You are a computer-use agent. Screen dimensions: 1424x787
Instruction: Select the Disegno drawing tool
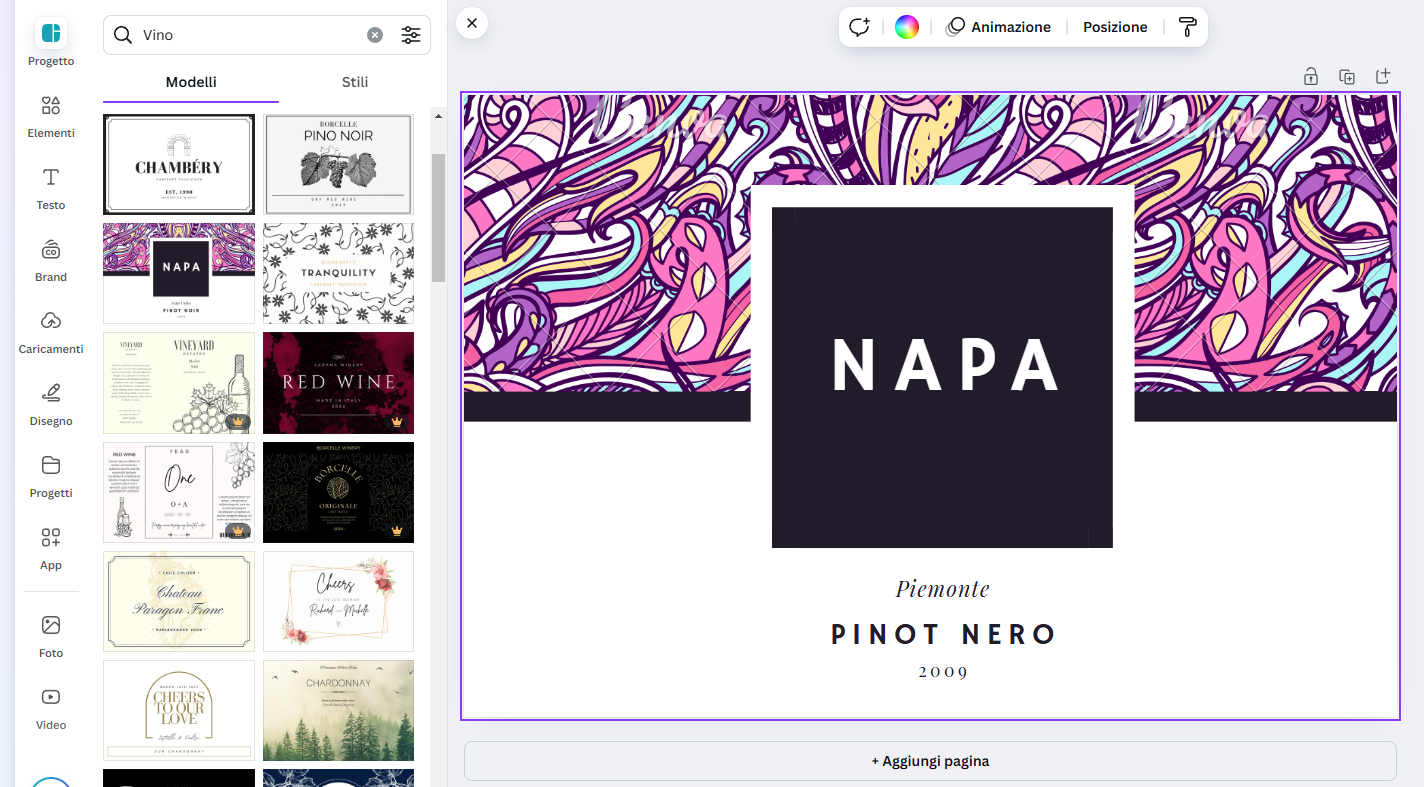tap(51, 404)
